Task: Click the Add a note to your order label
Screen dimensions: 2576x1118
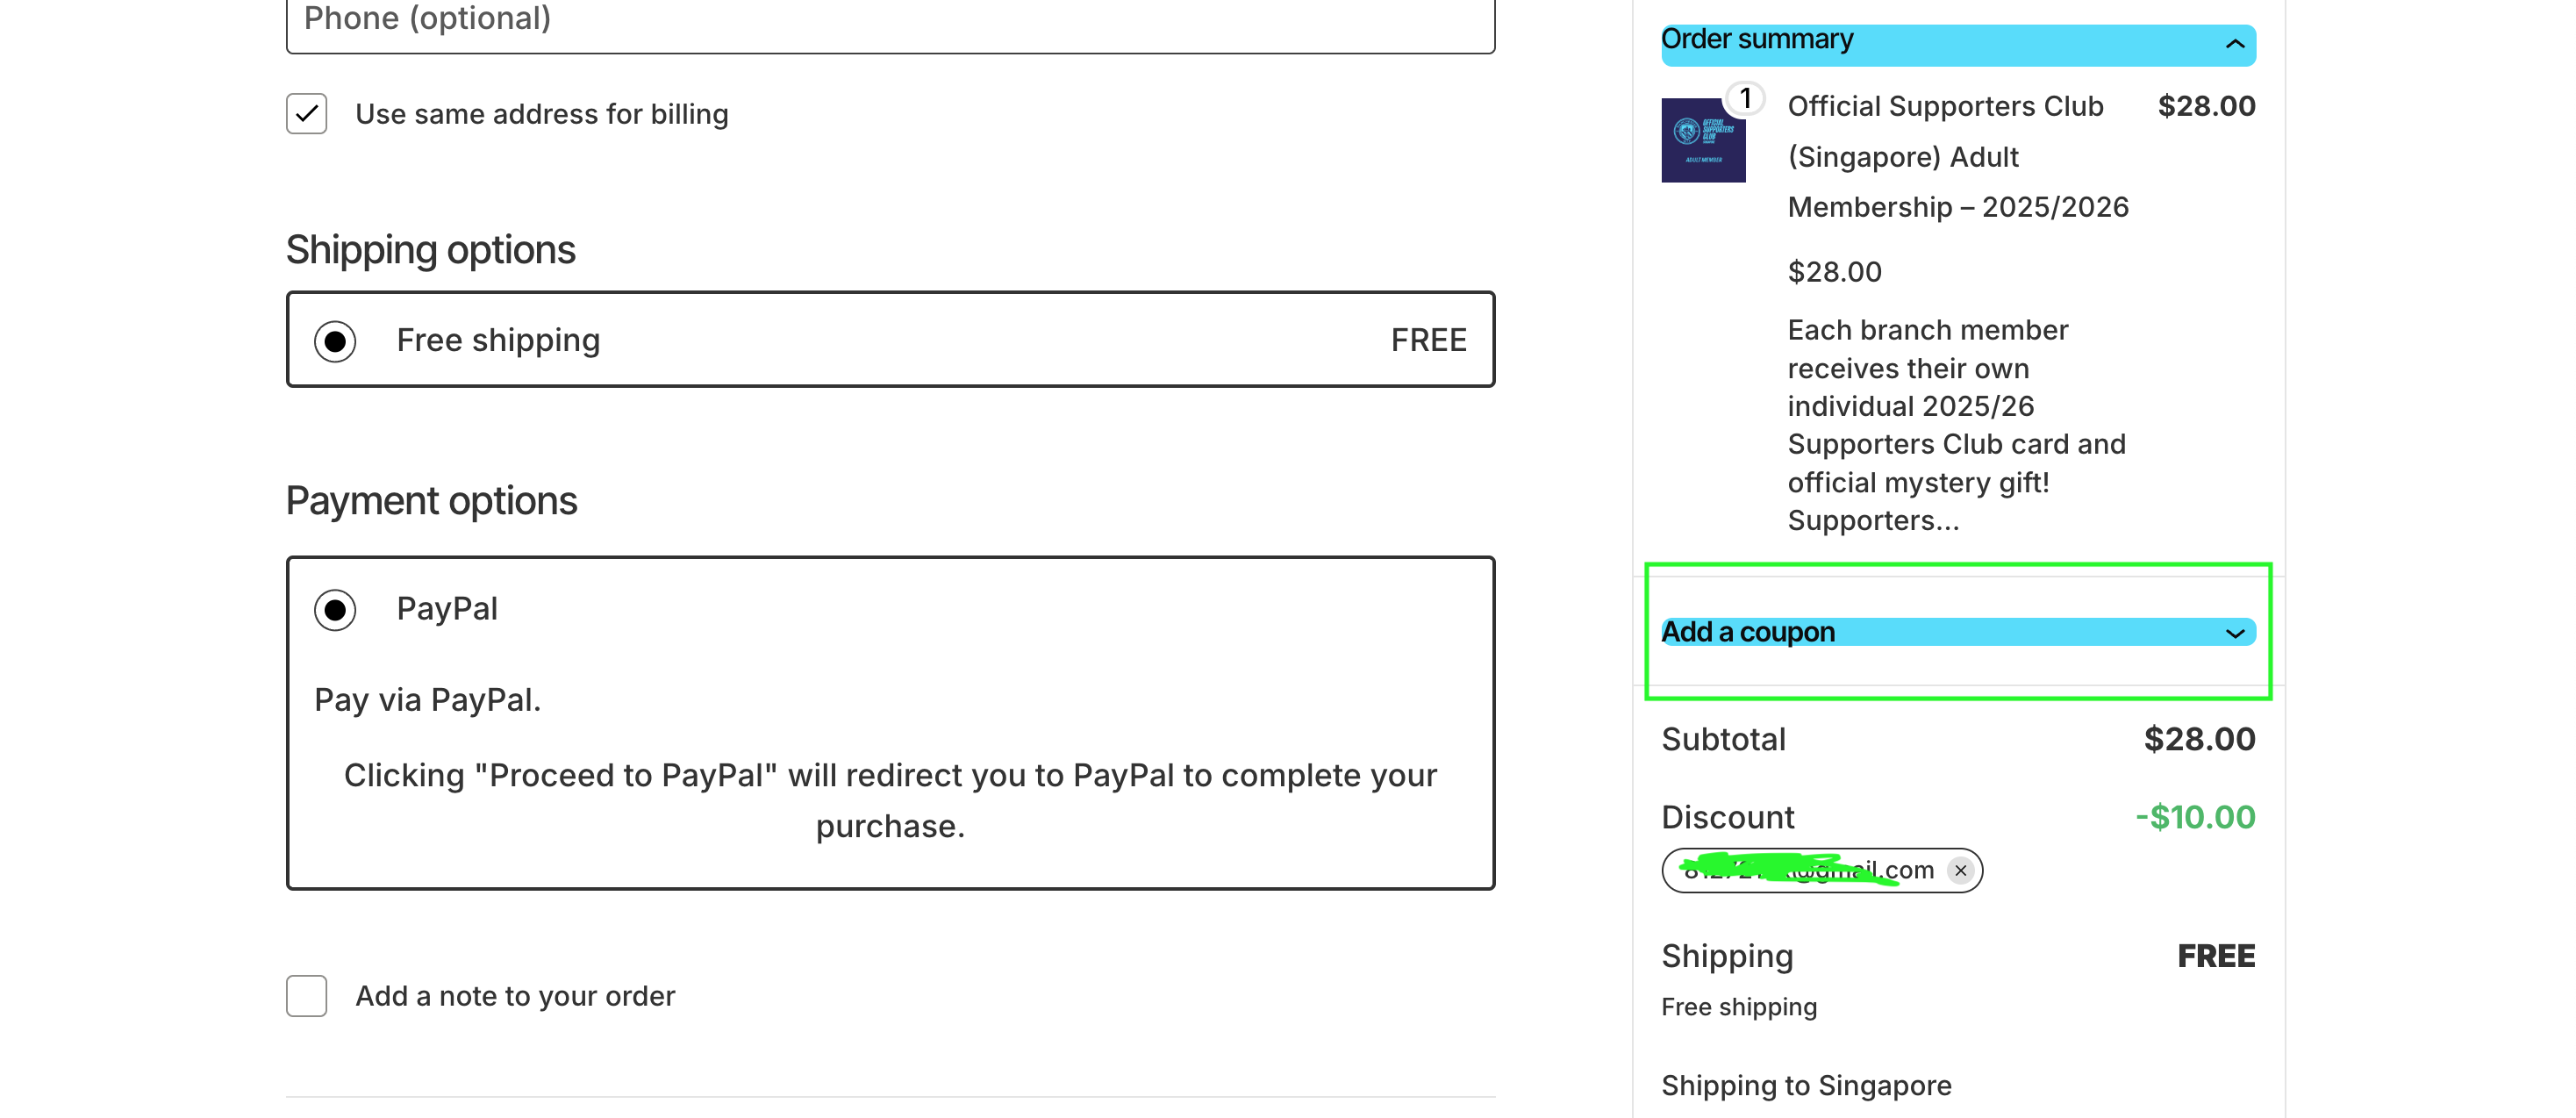Action: coord(515,996)
